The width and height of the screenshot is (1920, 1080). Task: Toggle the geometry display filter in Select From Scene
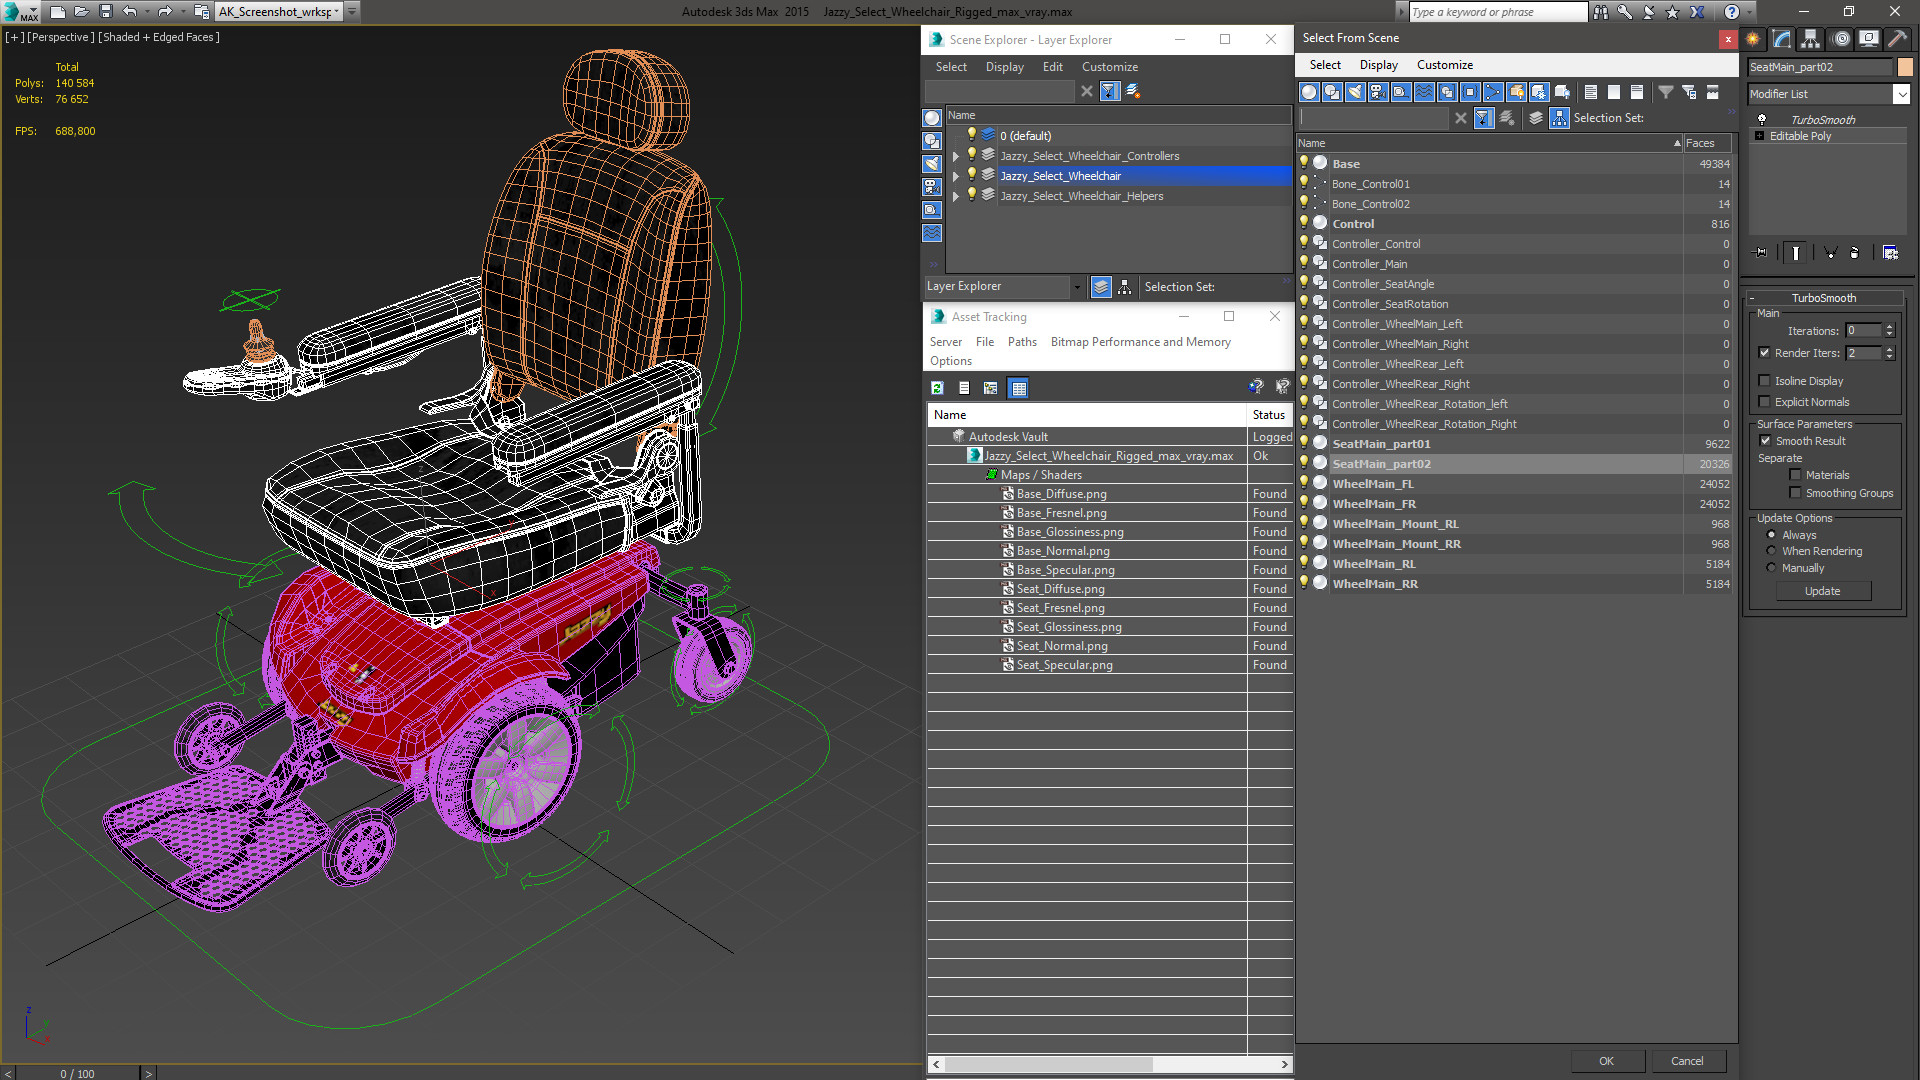1309,92
